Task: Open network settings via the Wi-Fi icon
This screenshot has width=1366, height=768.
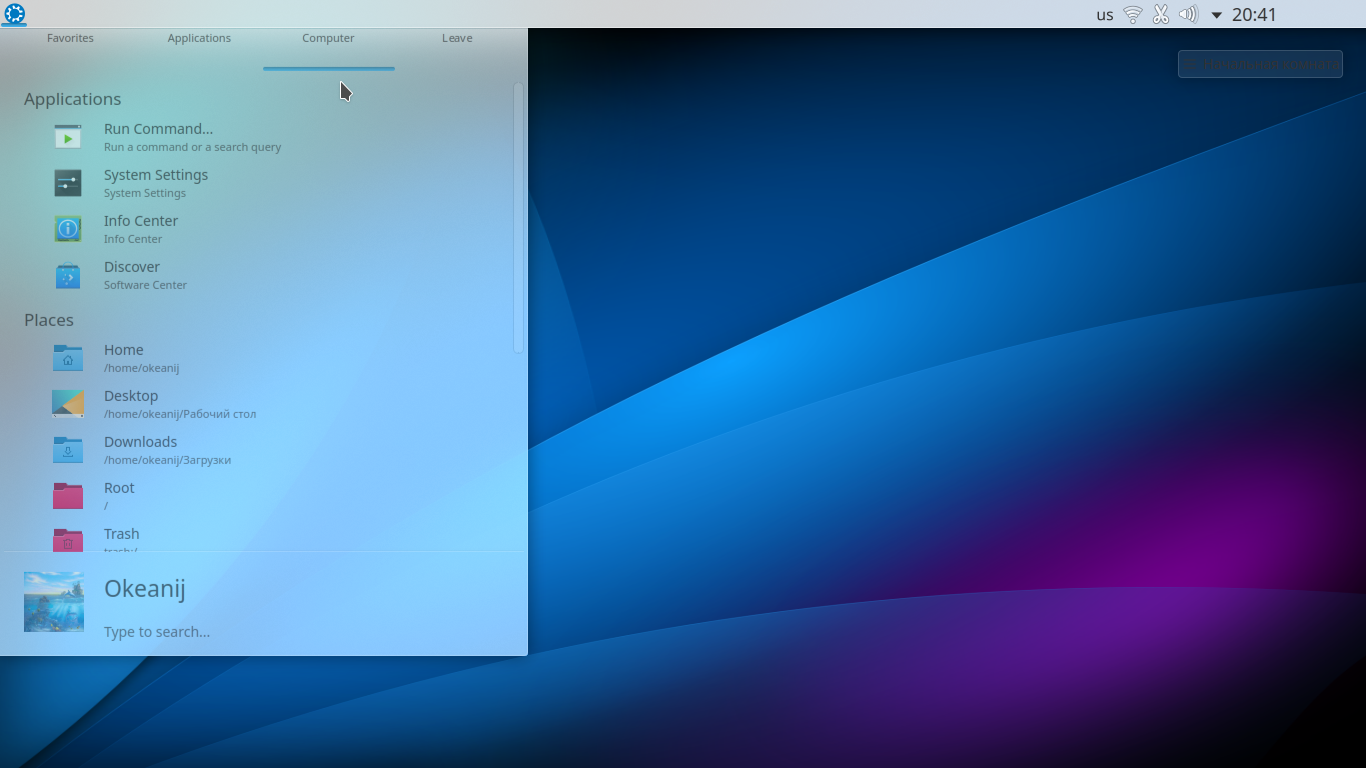Action: (x=1132, y=14)
